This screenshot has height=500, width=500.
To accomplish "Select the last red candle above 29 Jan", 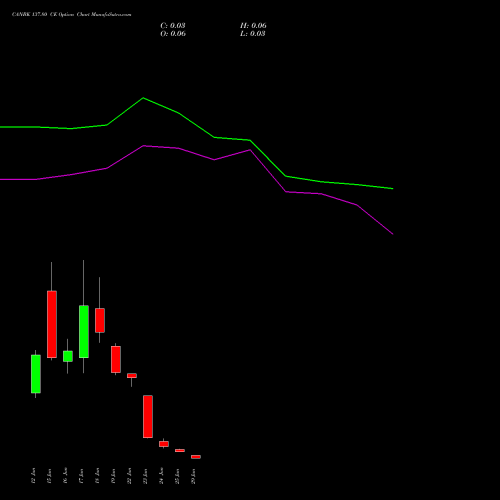I will [x=196, y=457].
